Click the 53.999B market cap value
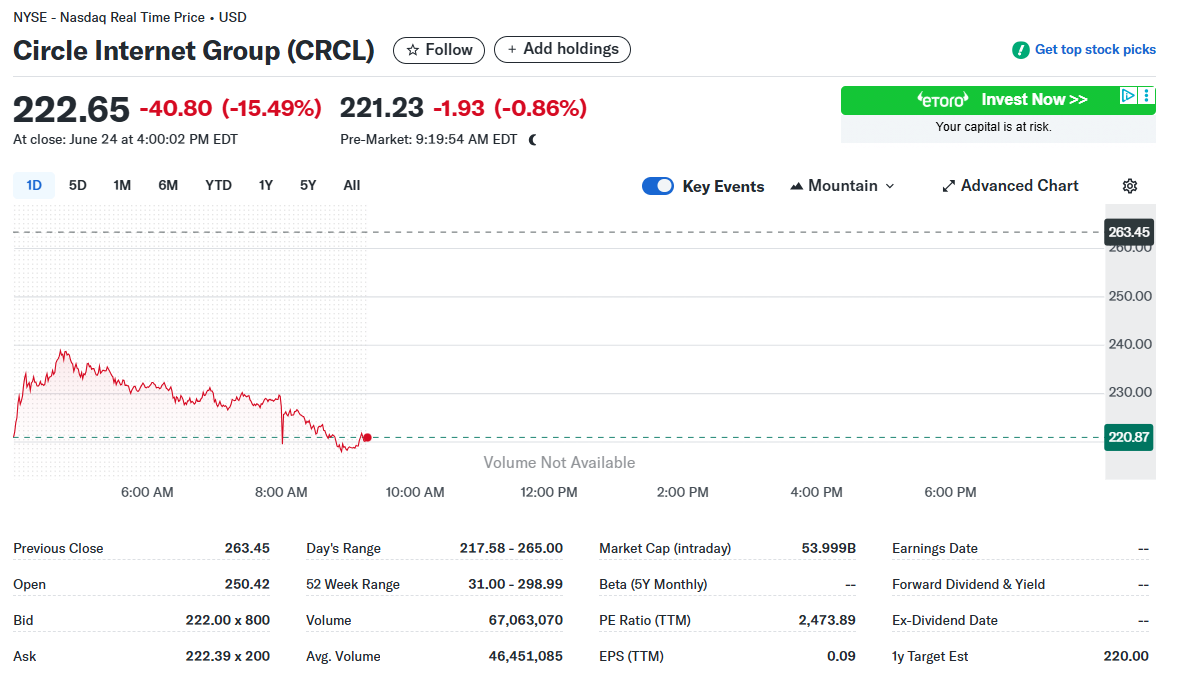The image size is (1179, 676). click(x=828, y=548)
